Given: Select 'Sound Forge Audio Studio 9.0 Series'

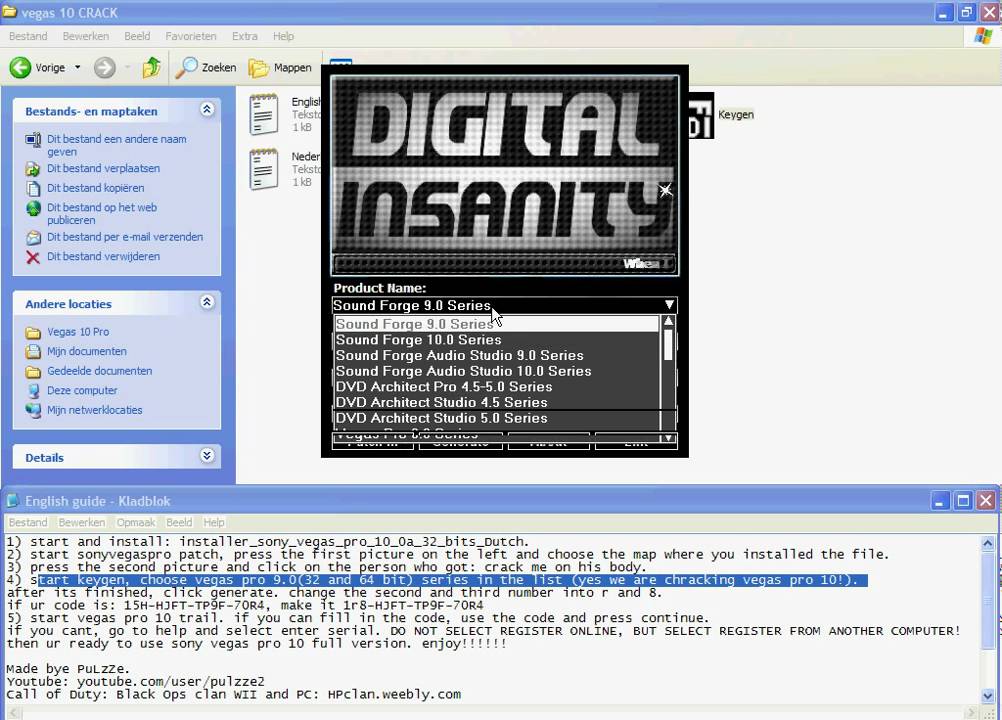Looking at the screenshot, I should point(497,355).
